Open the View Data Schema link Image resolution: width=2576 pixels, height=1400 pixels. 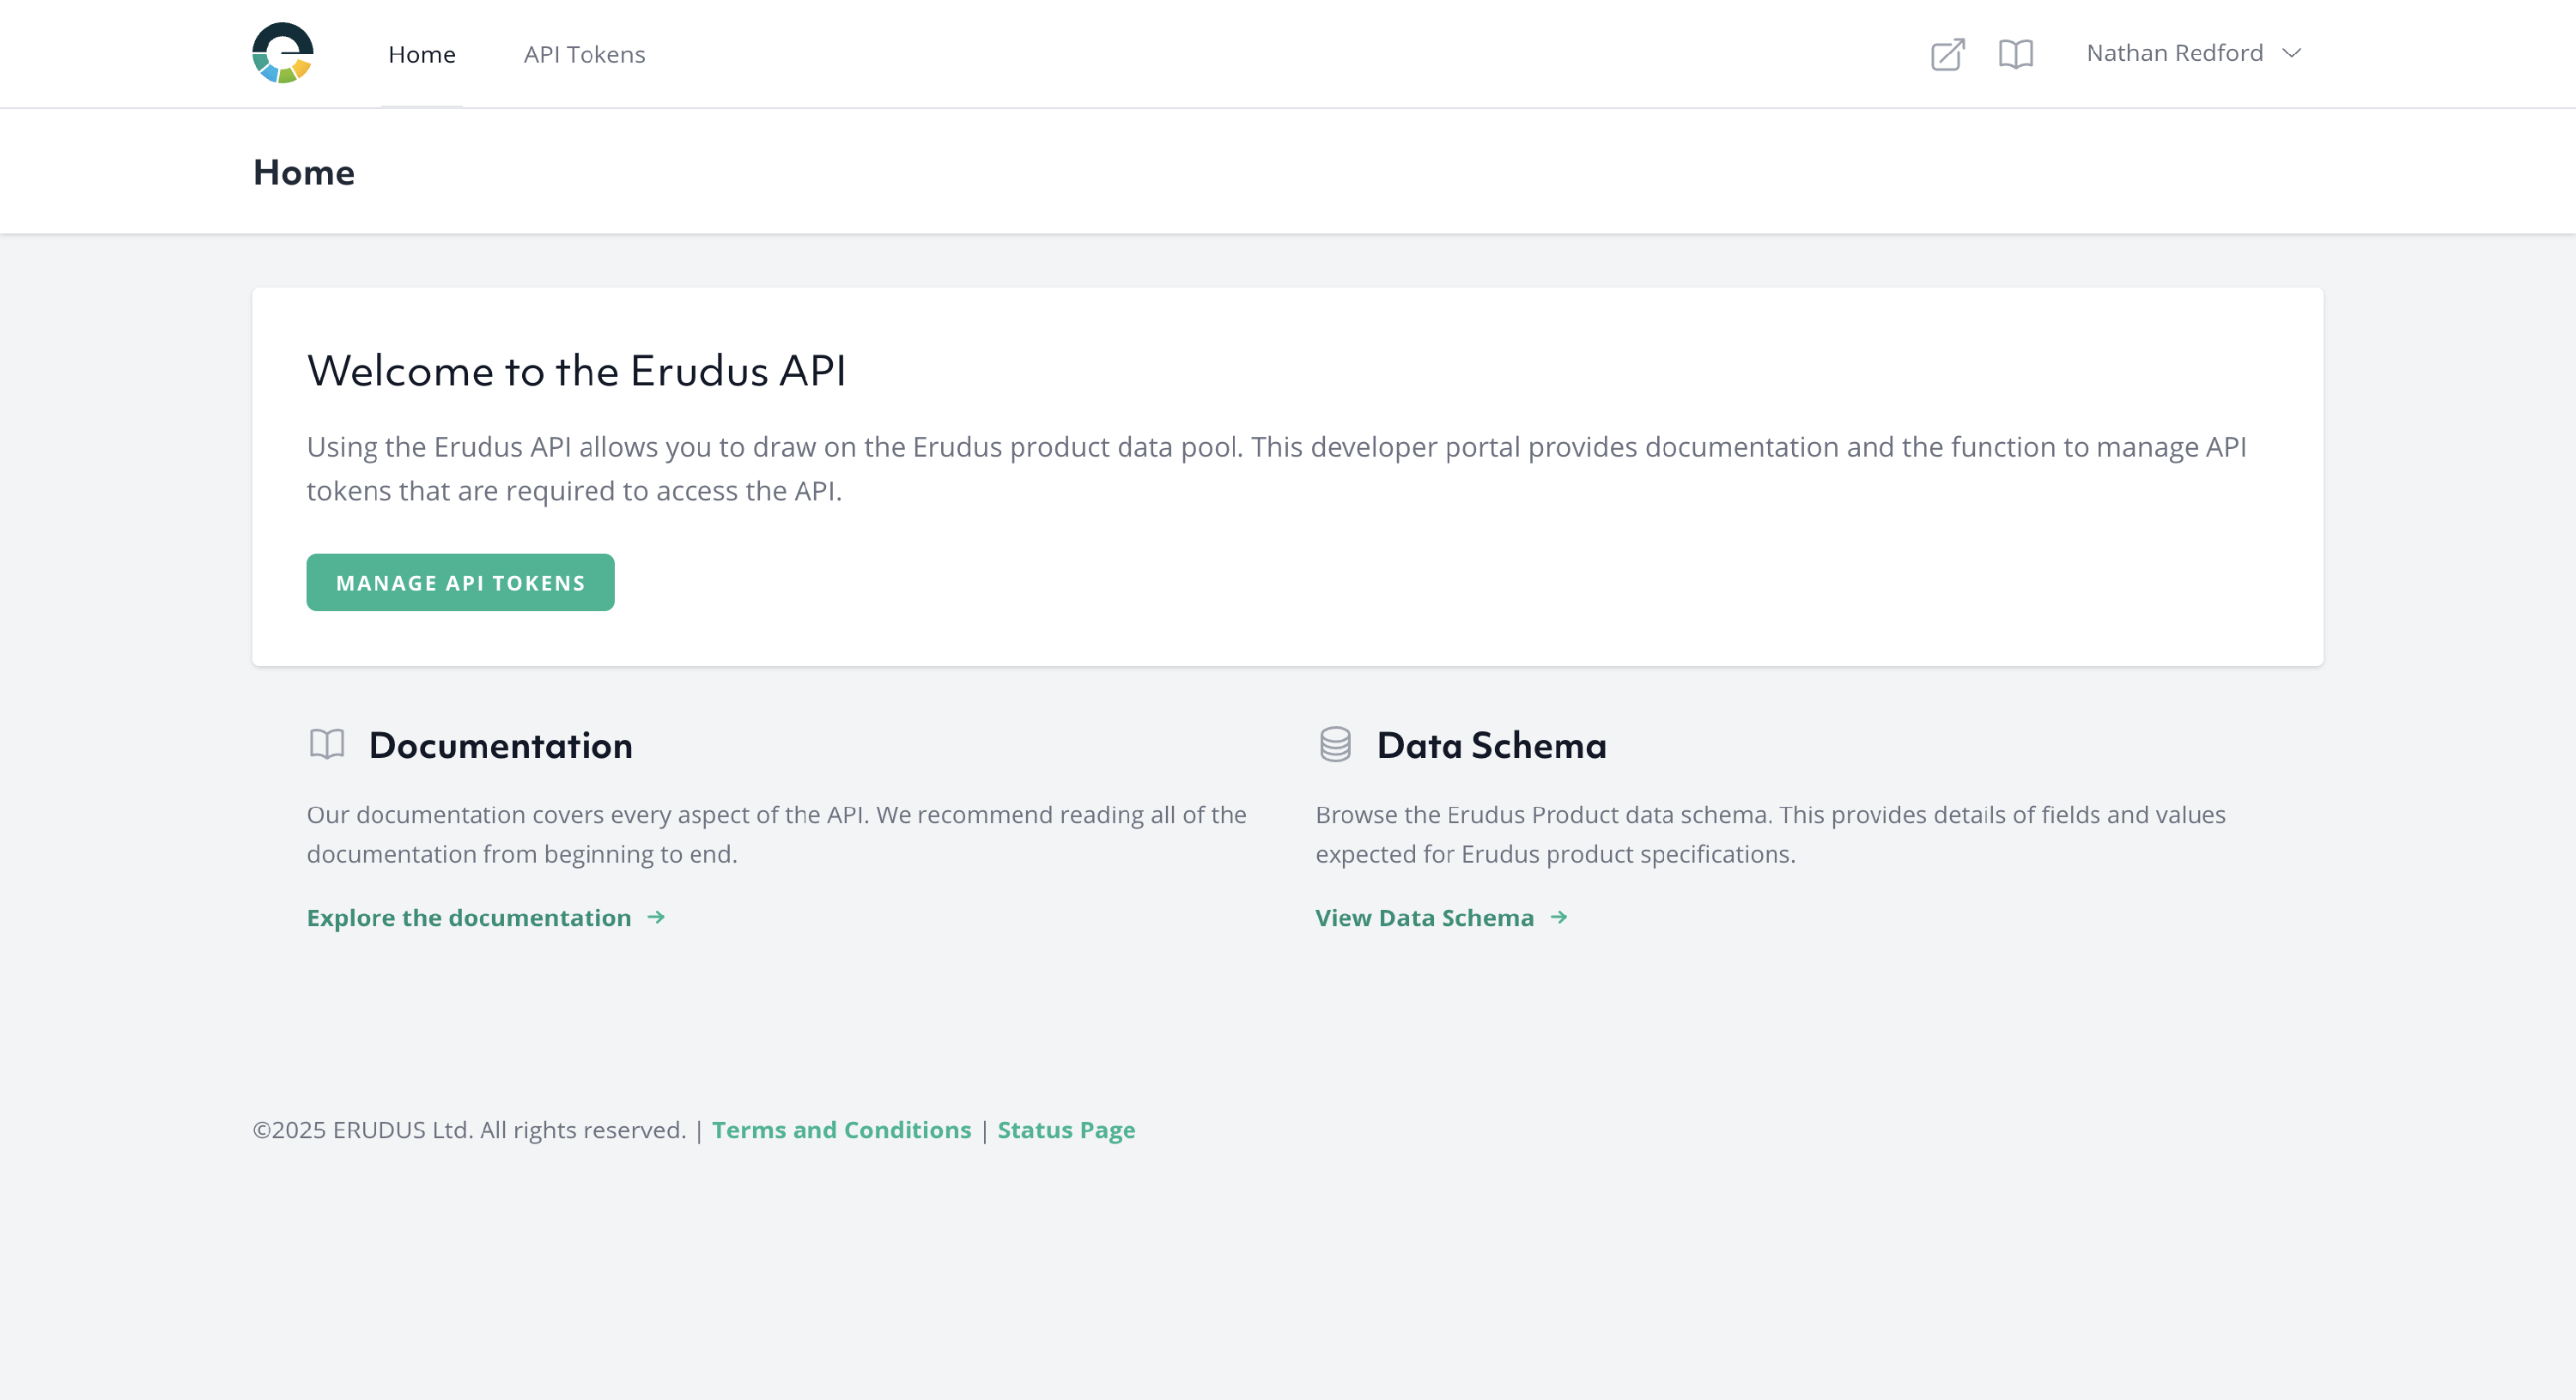coord(1424,917)
